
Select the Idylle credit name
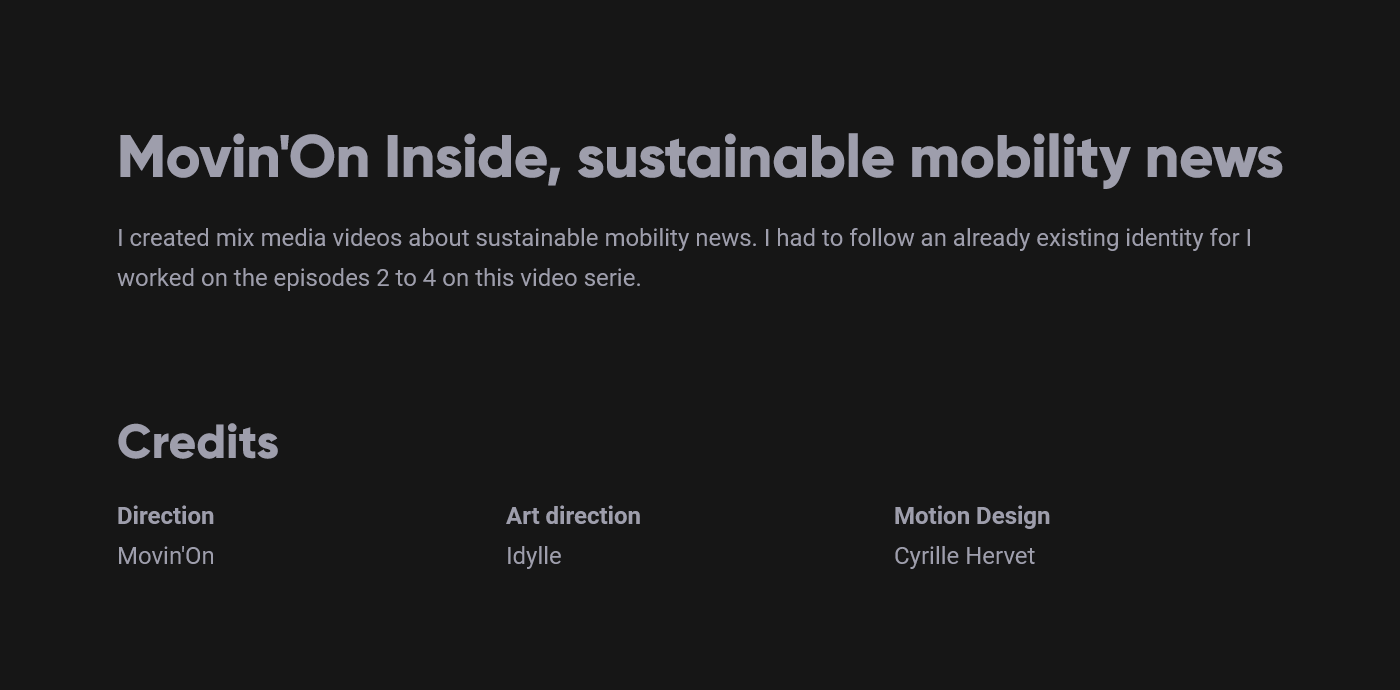533,556
